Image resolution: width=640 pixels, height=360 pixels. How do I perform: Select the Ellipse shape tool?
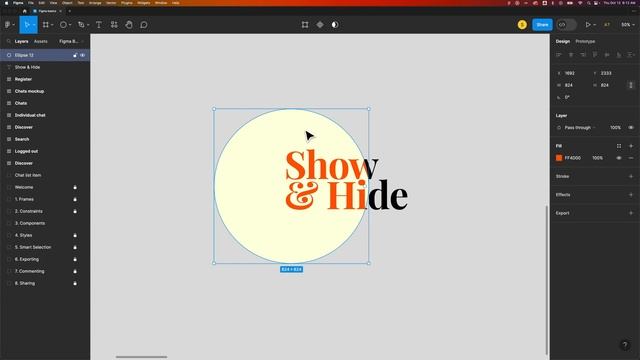coord(63,25)
